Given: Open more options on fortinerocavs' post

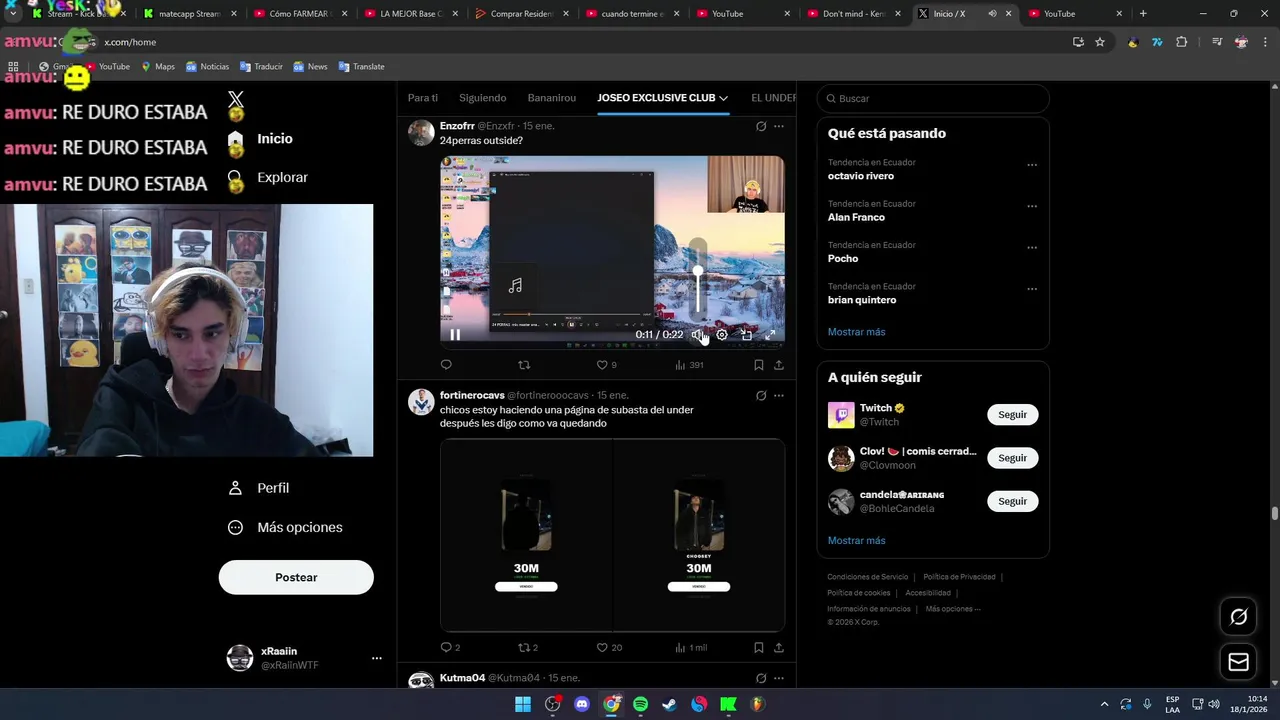Looking at the screenshot, I should pyautogui.click(x=779, y=396).
